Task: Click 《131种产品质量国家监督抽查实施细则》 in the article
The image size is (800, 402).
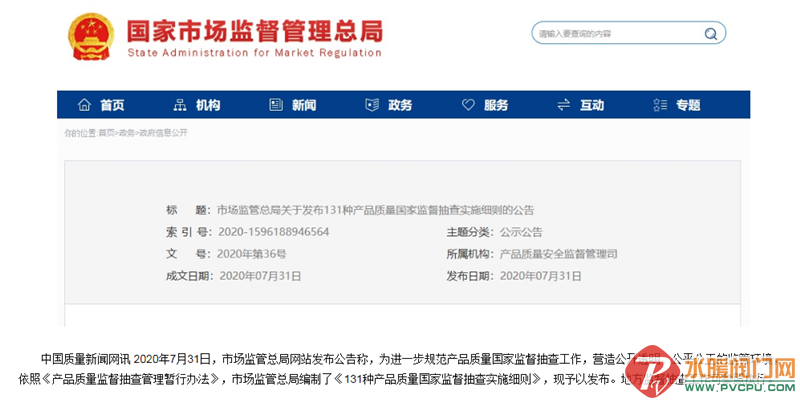Action: pyautogui.click(x=441, y=380)
